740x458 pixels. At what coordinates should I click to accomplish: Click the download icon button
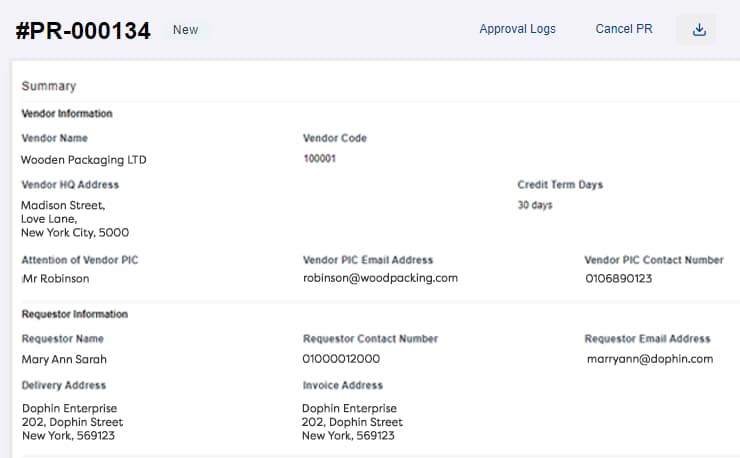coord(698,29)
